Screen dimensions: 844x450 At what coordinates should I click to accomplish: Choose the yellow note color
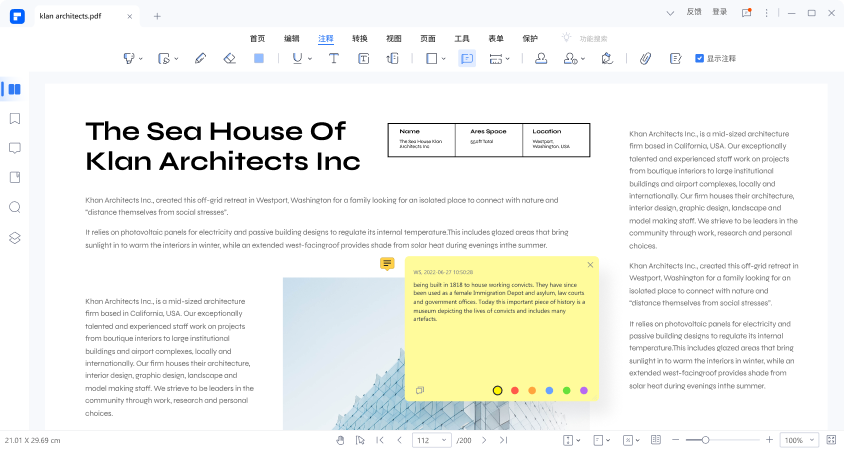pos(497,390)
